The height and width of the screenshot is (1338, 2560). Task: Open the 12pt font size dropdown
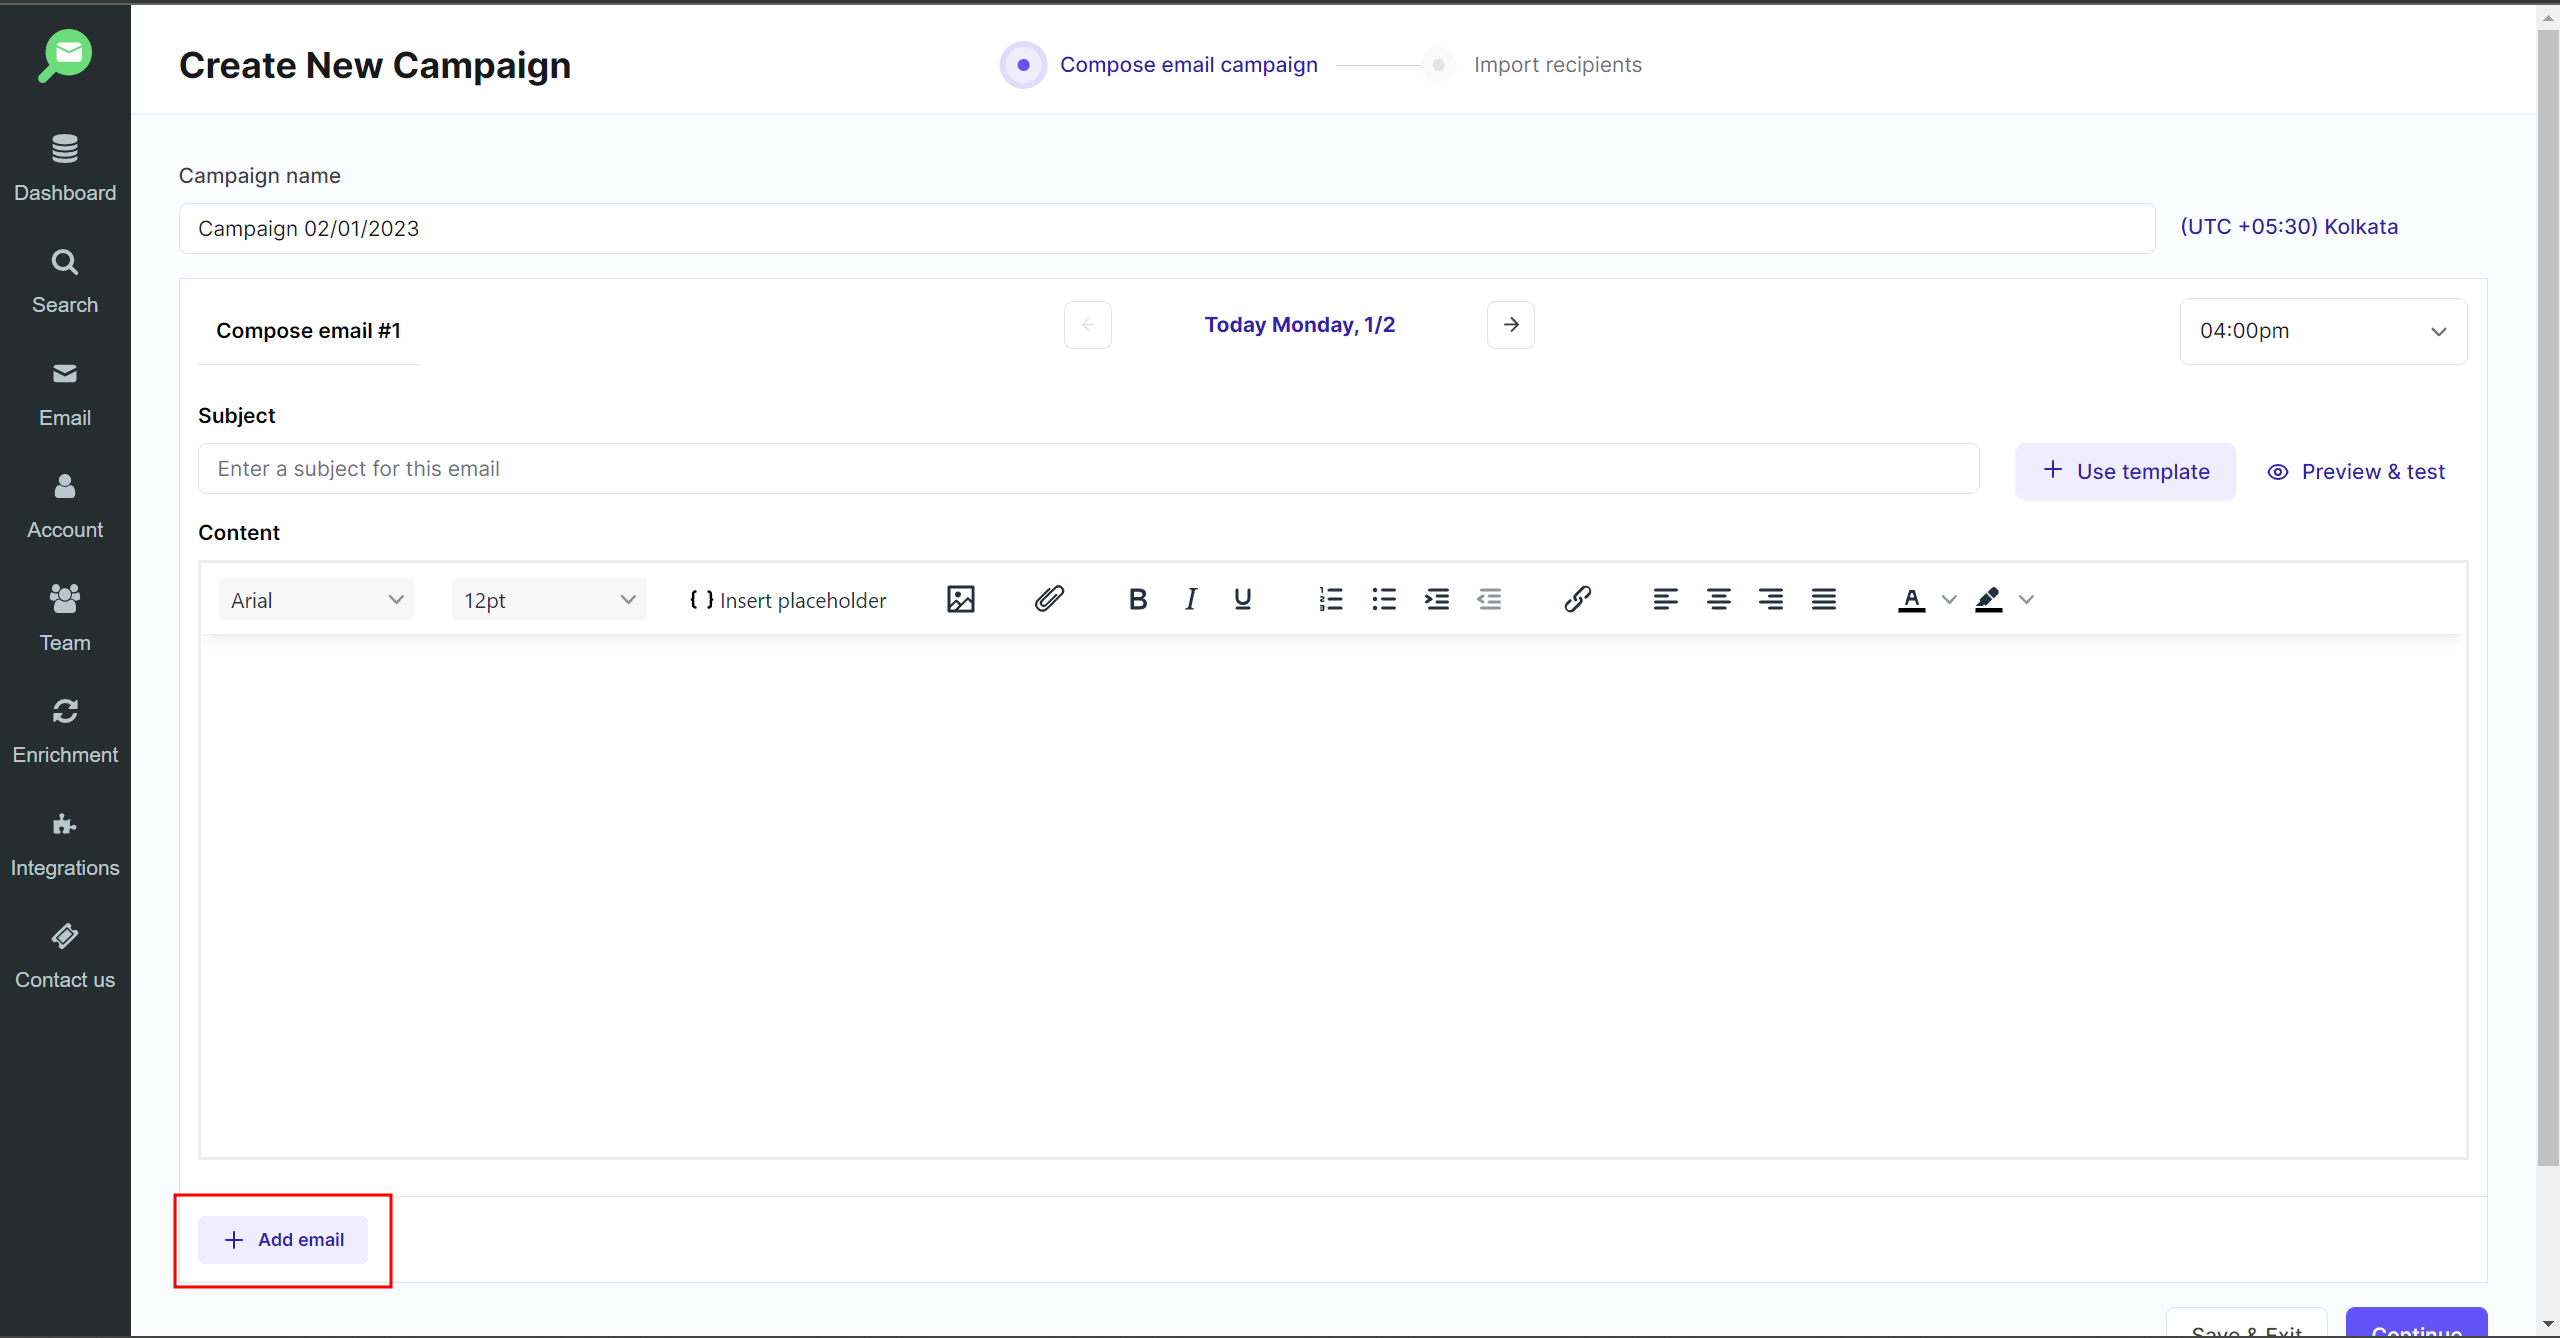(549, 600)
